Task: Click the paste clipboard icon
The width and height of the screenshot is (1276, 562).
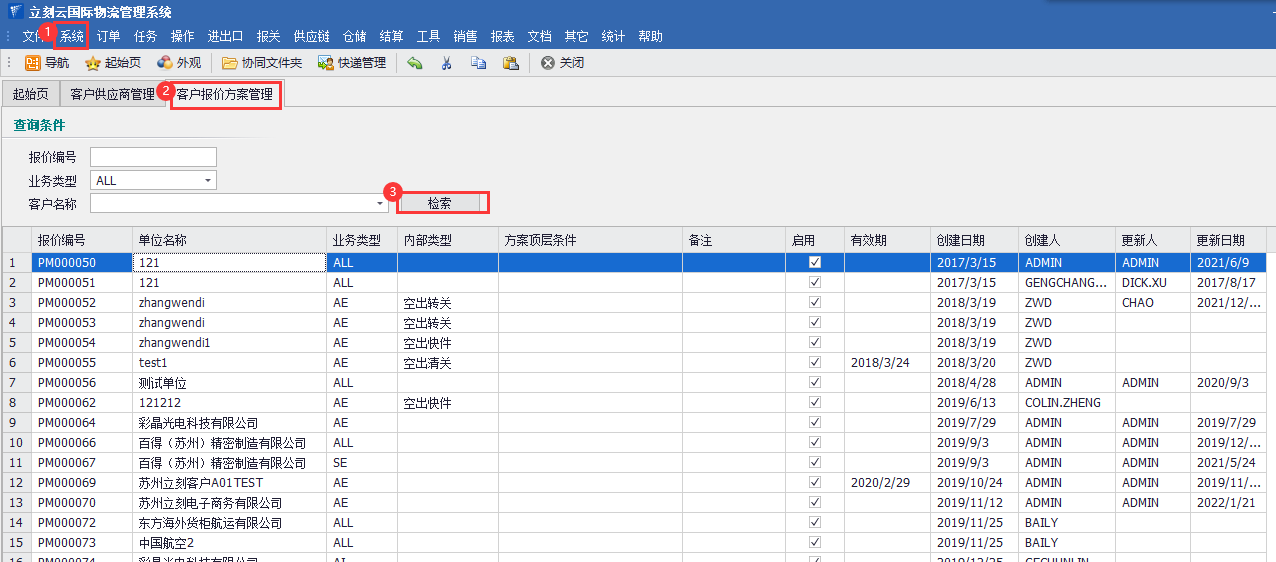Action: (510, 63)
